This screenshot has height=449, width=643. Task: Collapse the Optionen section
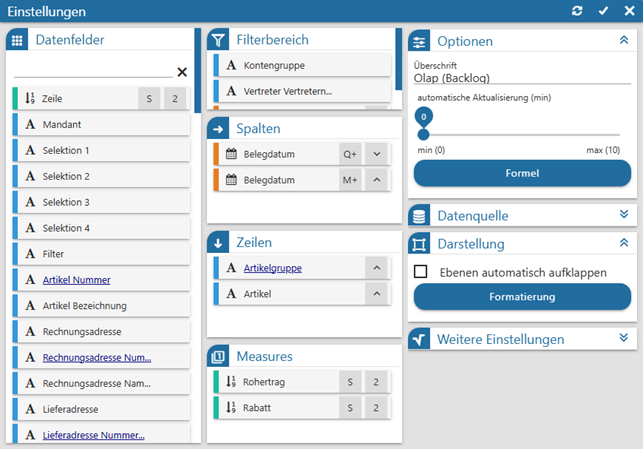[x=624, y=42]
